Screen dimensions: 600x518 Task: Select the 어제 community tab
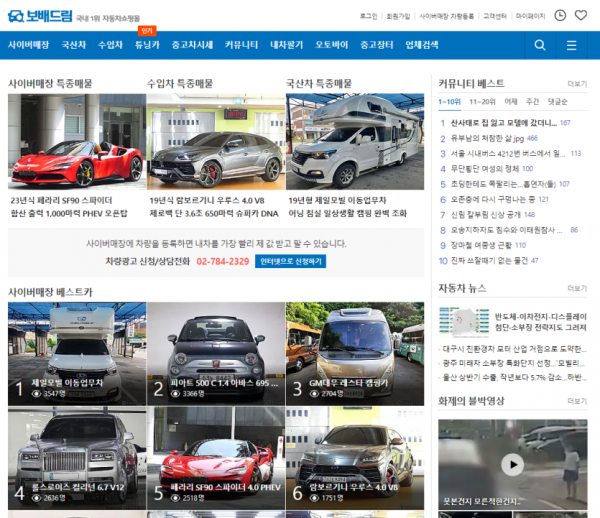510,102
